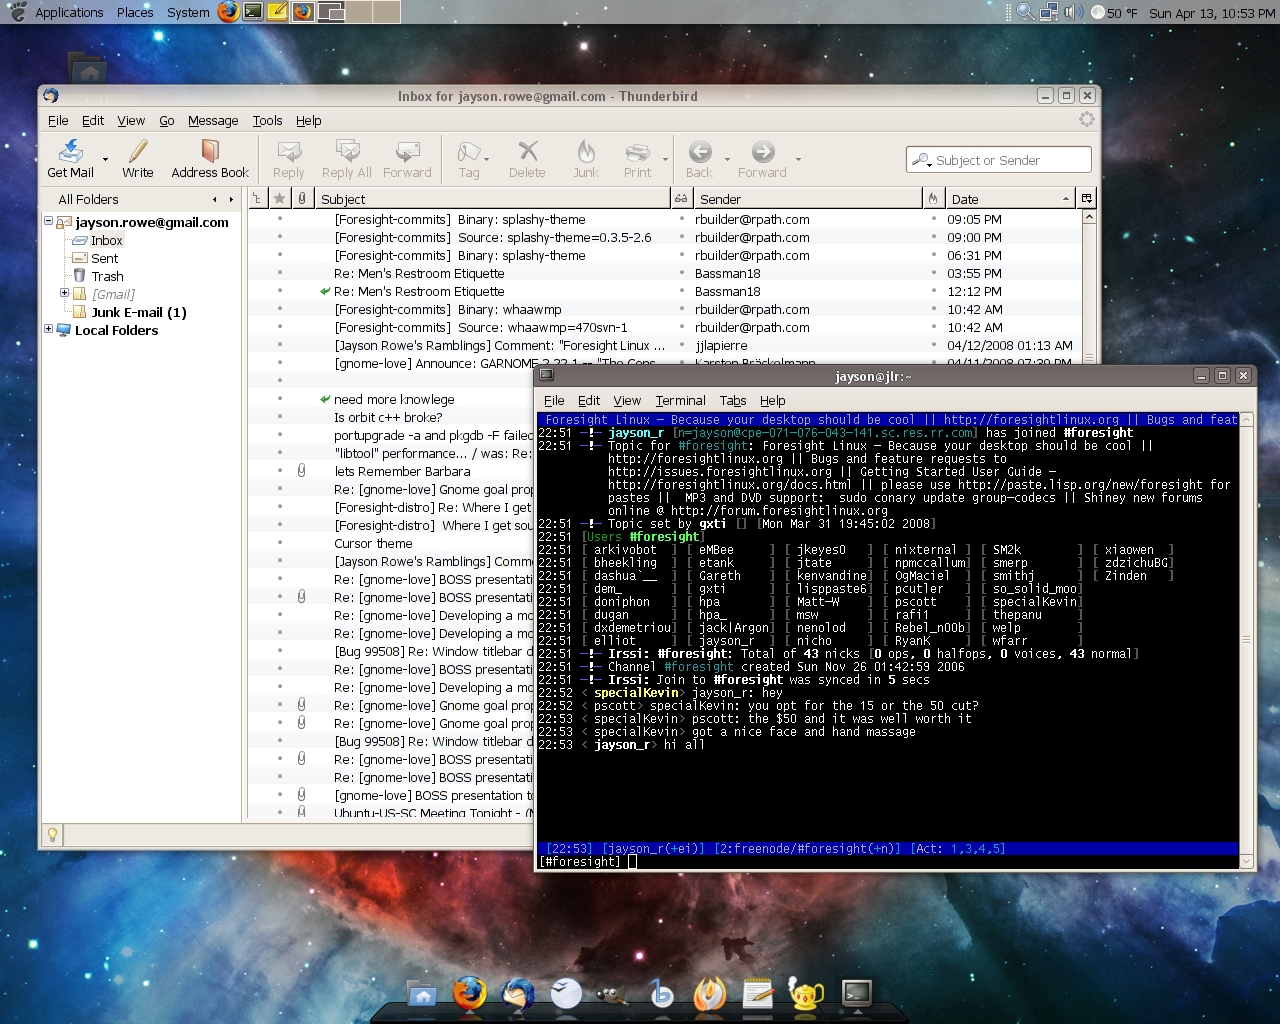The image size is (1280, 1024).
Task: Click the Delete toolbar icon
Action: tap(527, 151)
